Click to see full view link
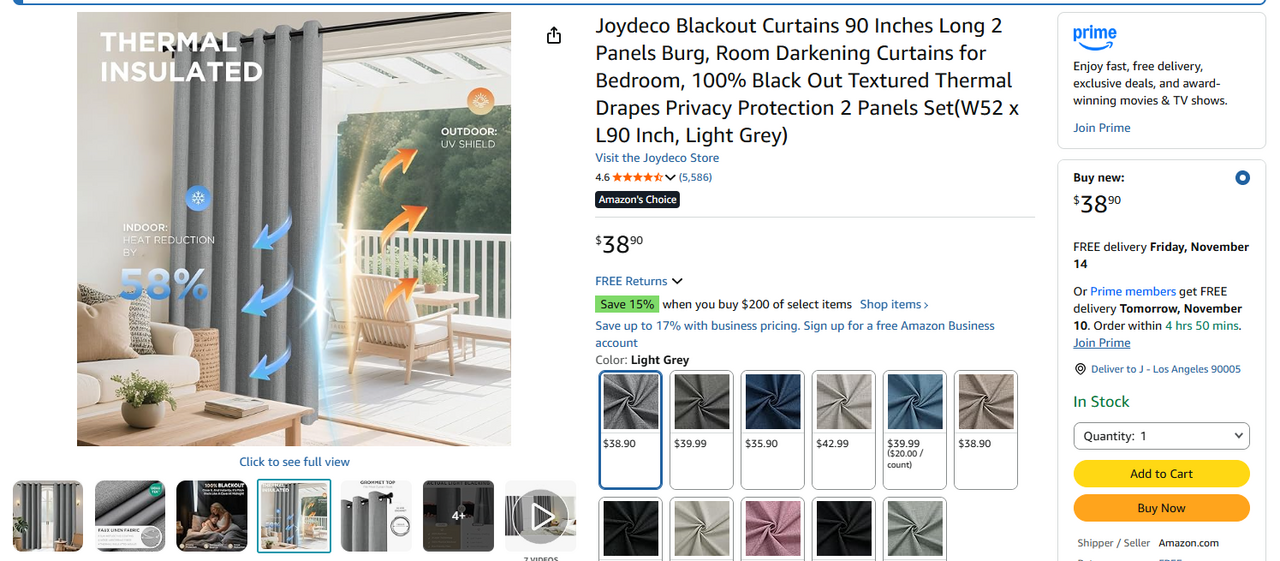Screen dimensions: 1280x561 coord(294,462)
